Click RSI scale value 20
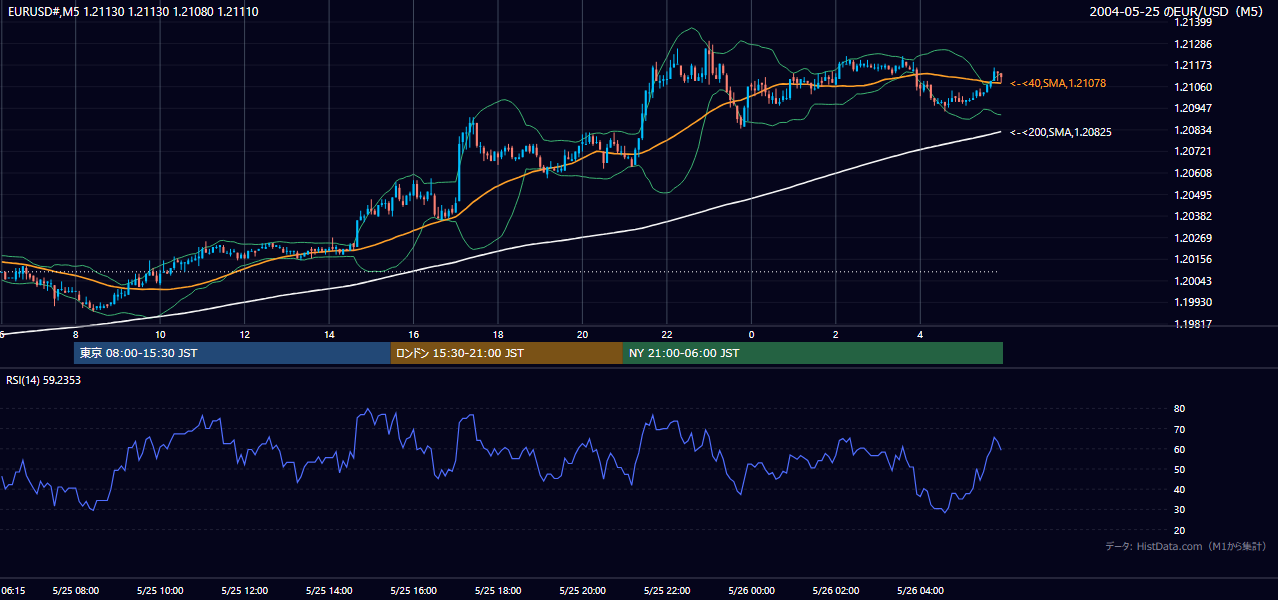The image size is (1278, 600). pyautogui.click(x=1179, y=530)
